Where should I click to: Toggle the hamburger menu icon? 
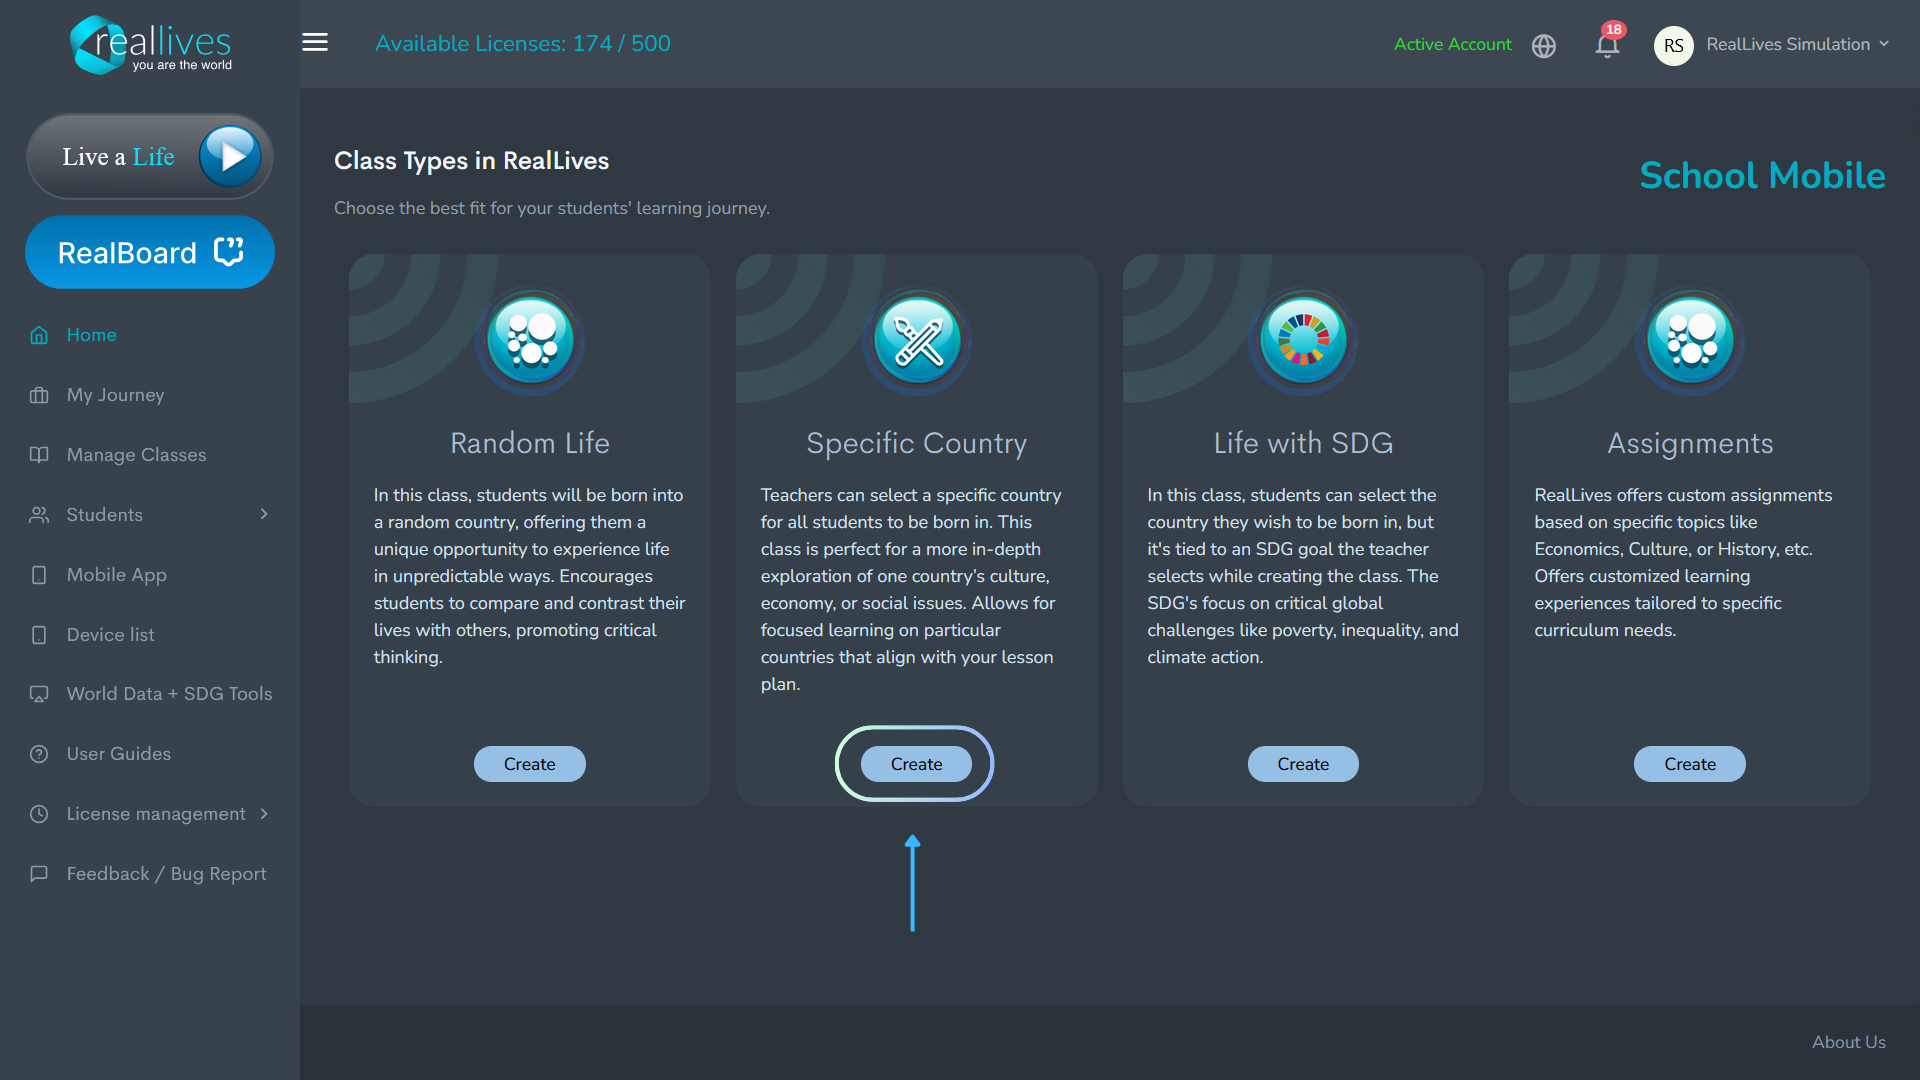(315, 42)
